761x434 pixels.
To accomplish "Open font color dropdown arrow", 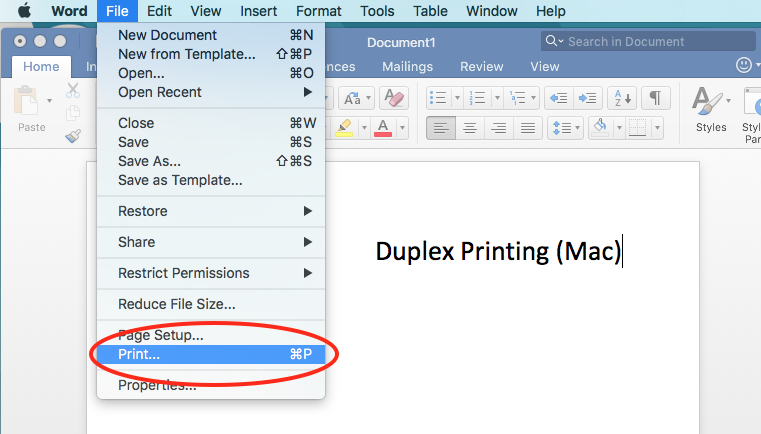I will point(402,128).
